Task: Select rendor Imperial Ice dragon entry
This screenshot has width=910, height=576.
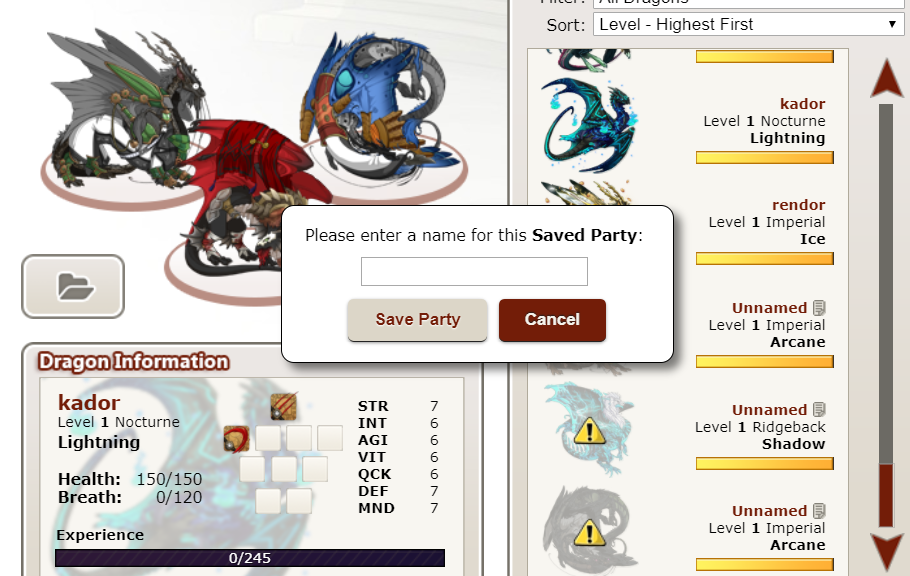Action: coord(688,224)
